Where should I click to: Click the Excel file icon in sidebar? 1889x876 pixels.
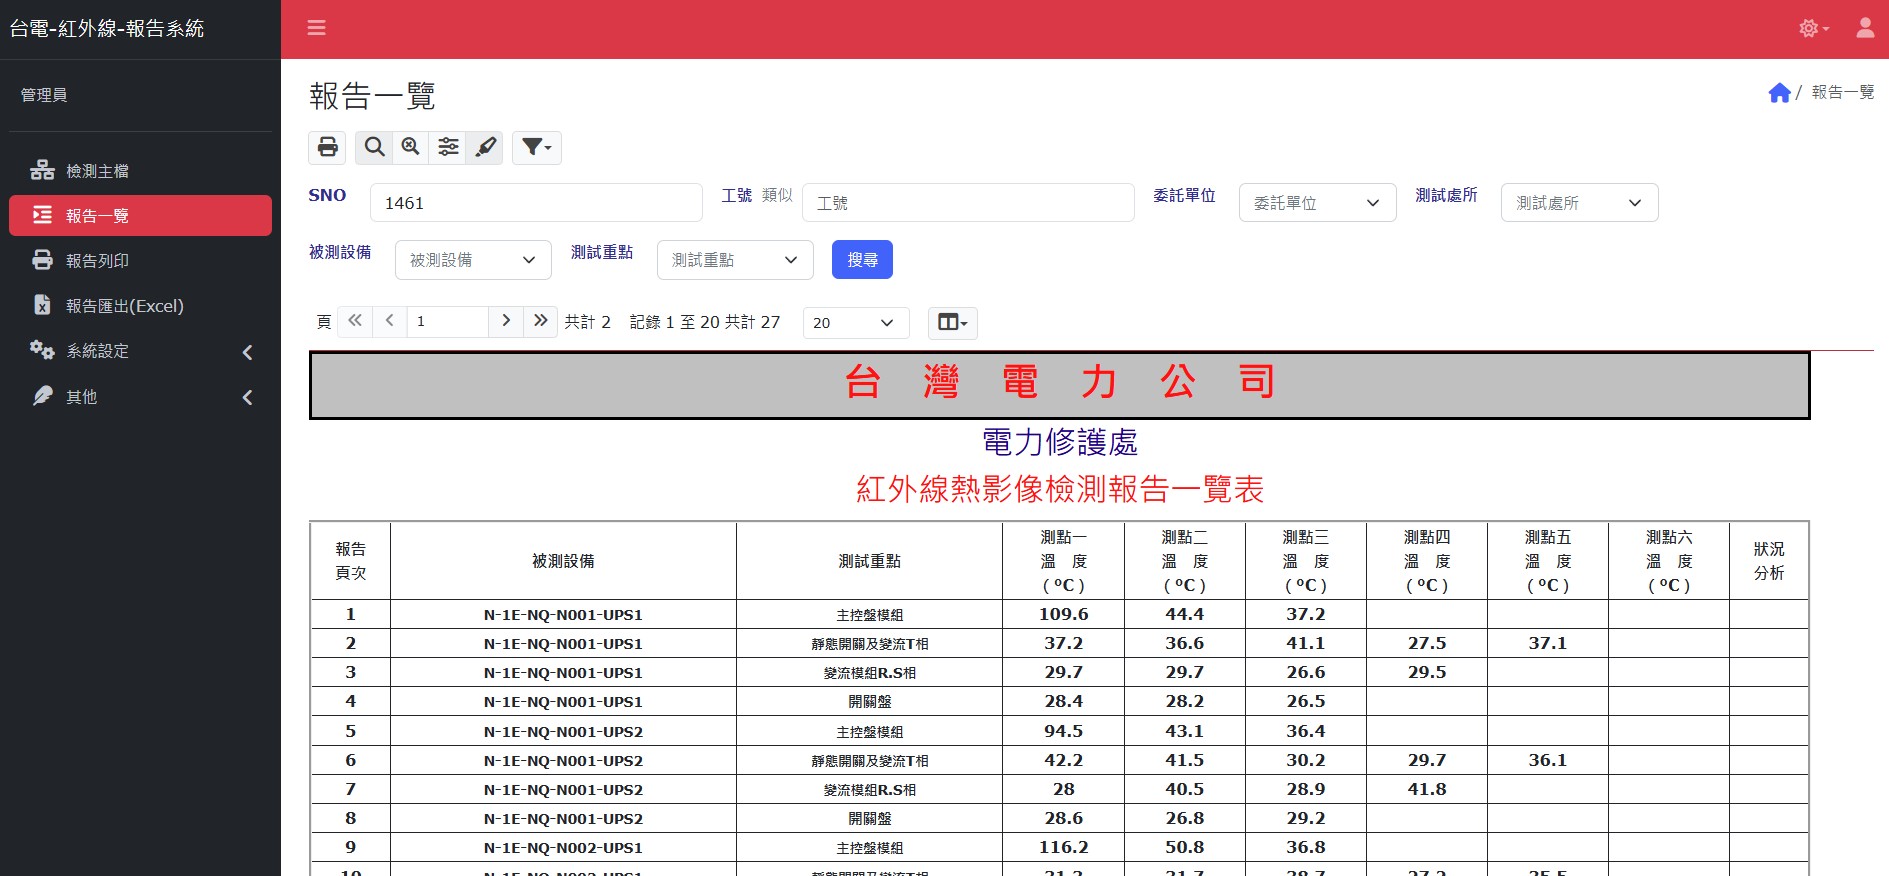pyautogui.click(x=42, y=305)
